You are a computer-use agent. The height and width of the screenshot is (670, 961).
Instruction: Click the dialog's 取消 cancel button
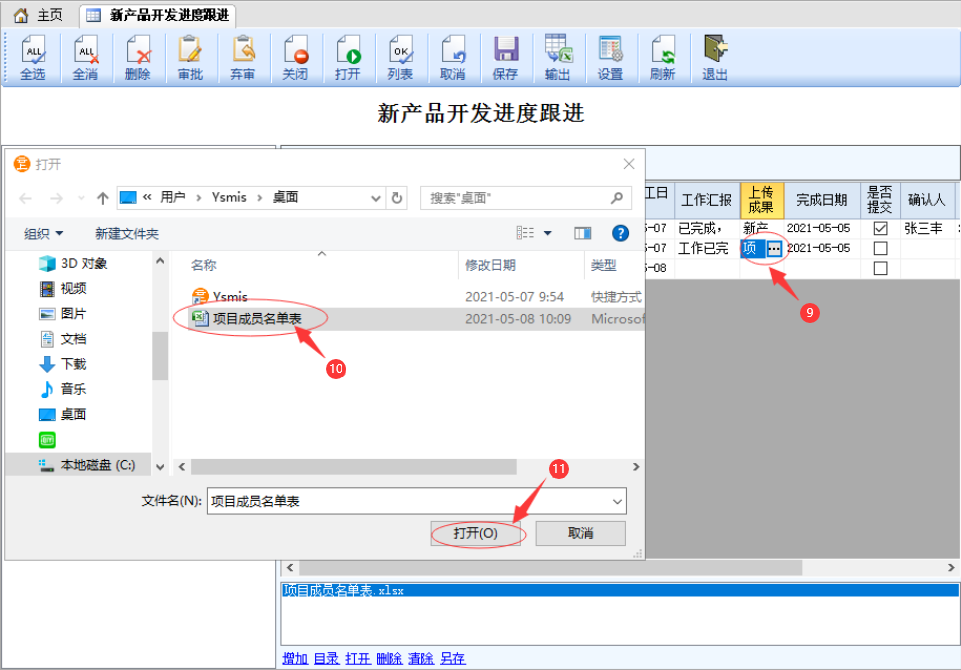(x=580, y=533)
